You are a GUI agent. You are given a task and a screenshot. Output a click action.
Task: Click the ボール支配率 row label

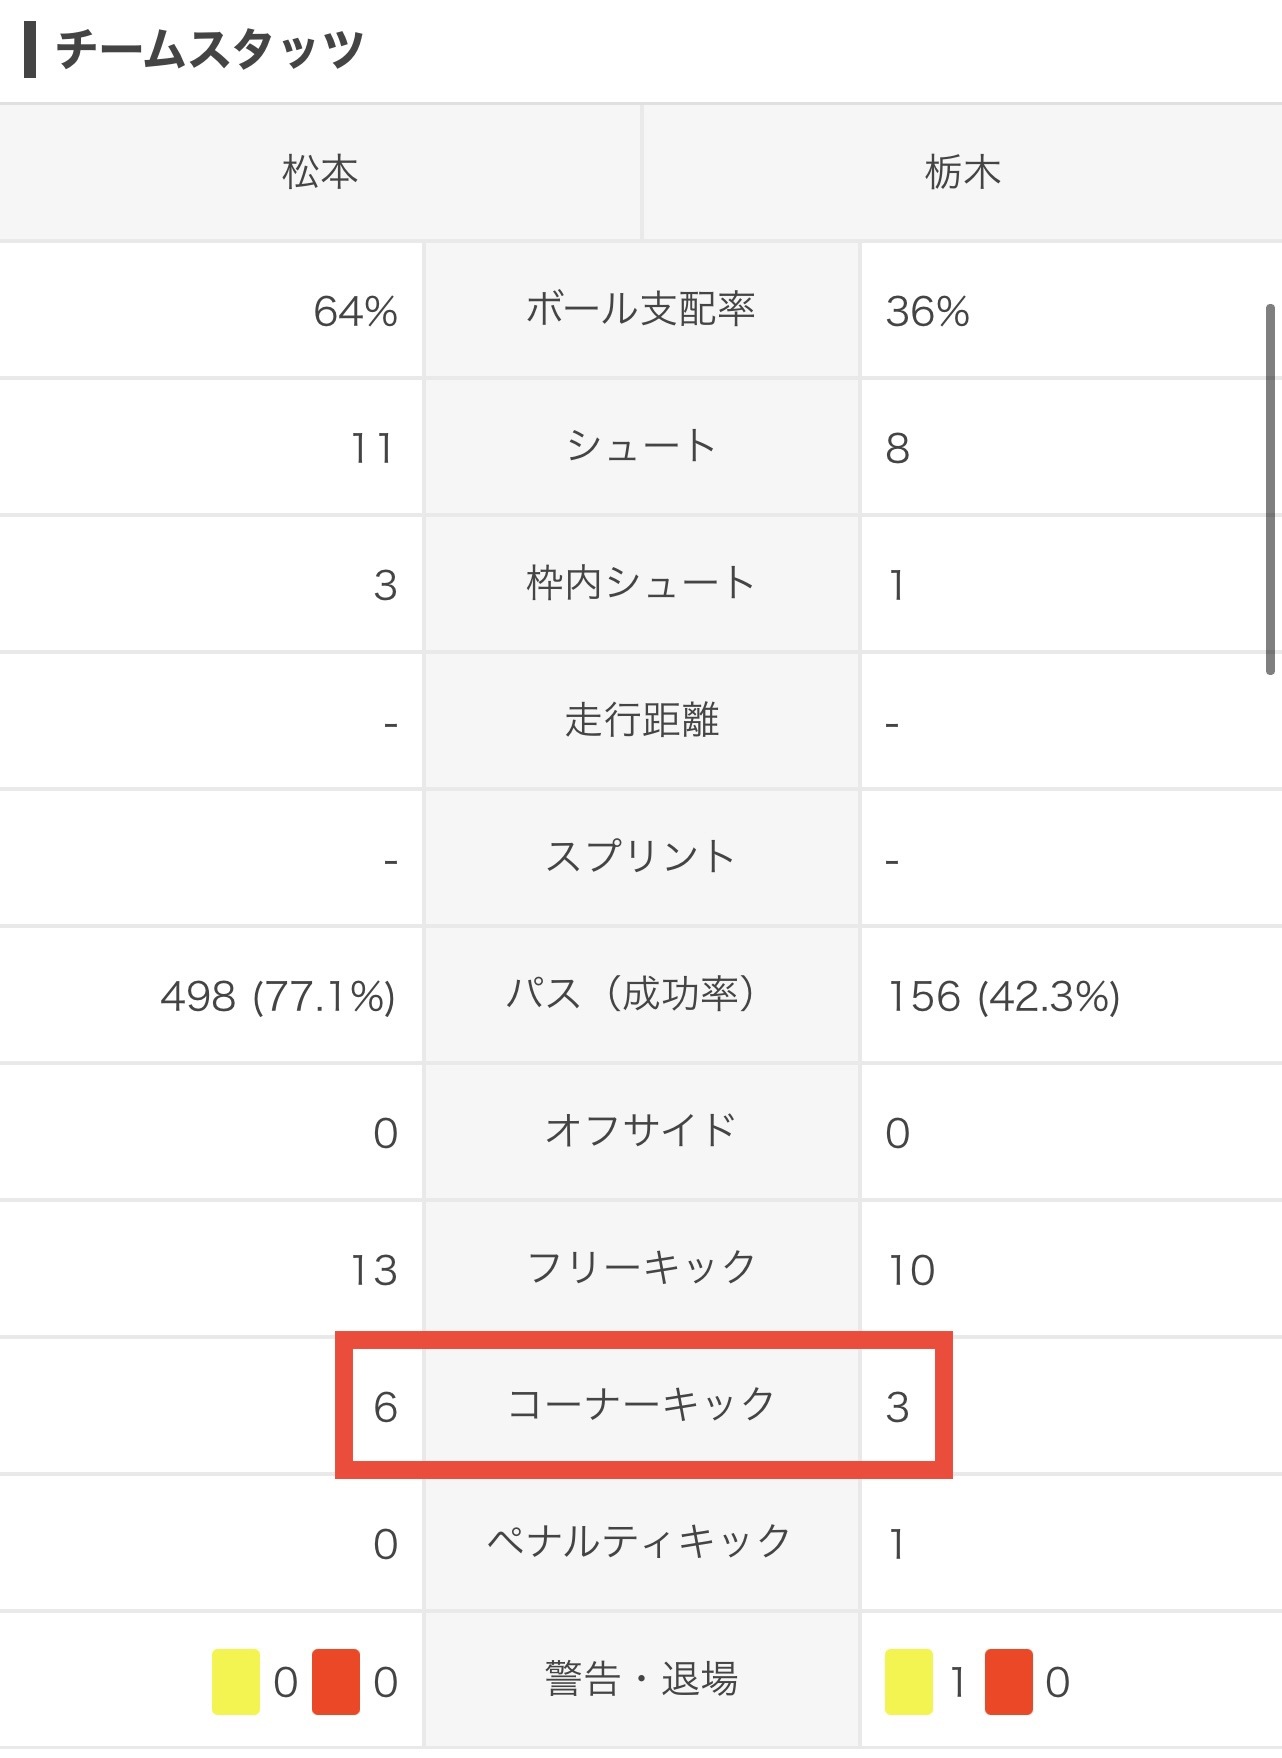tap(641, 310)
